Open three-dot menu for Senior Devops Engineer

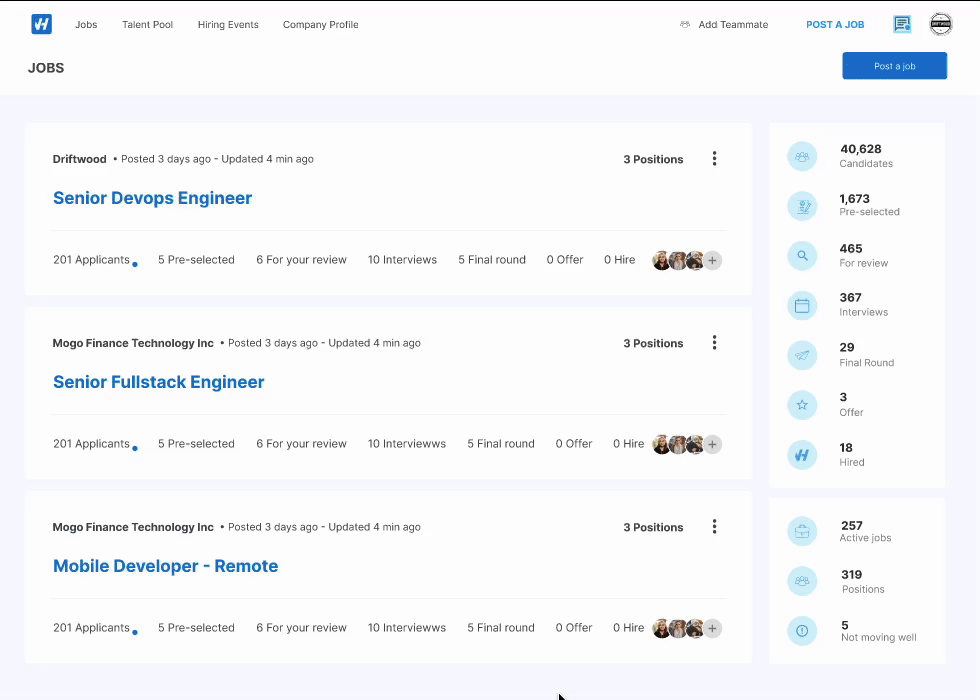coord(714,159)
